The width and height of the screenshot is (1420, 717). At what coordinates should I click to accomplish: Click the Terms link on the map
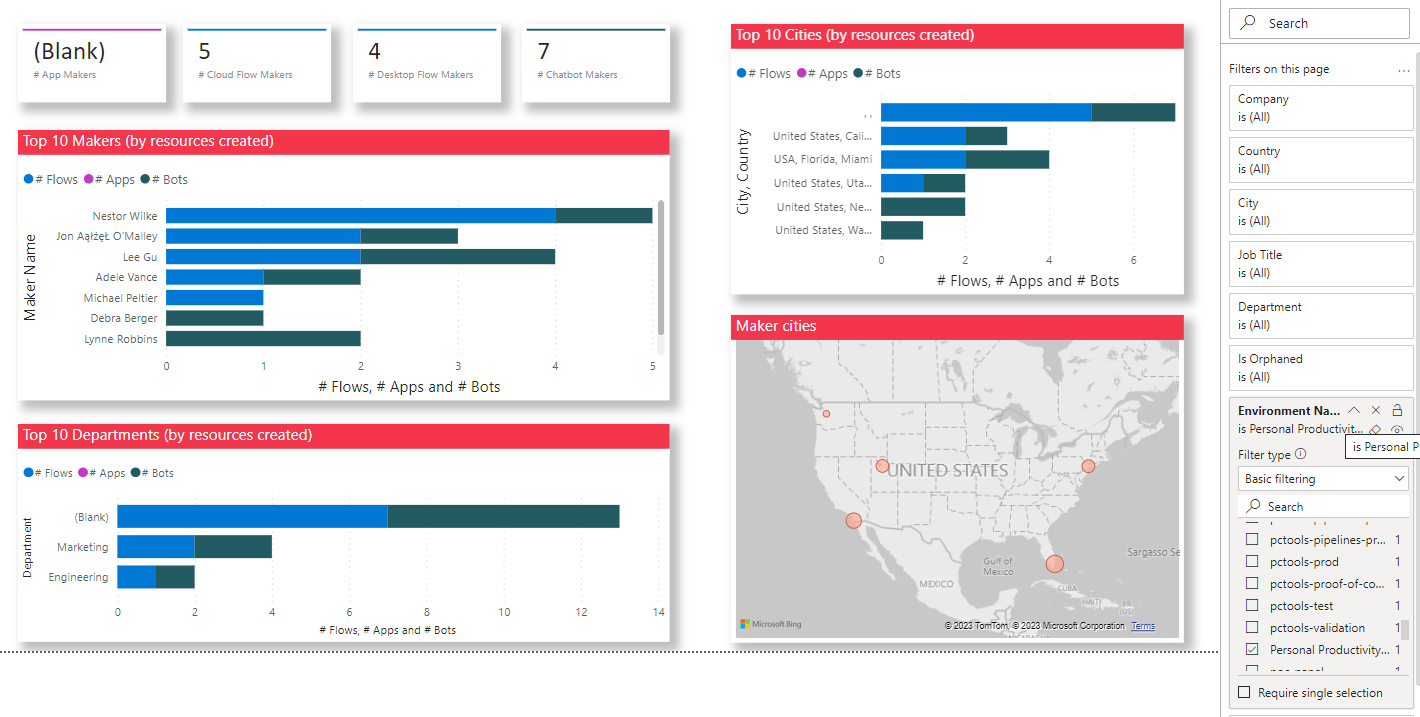[x=1143, y=625]
